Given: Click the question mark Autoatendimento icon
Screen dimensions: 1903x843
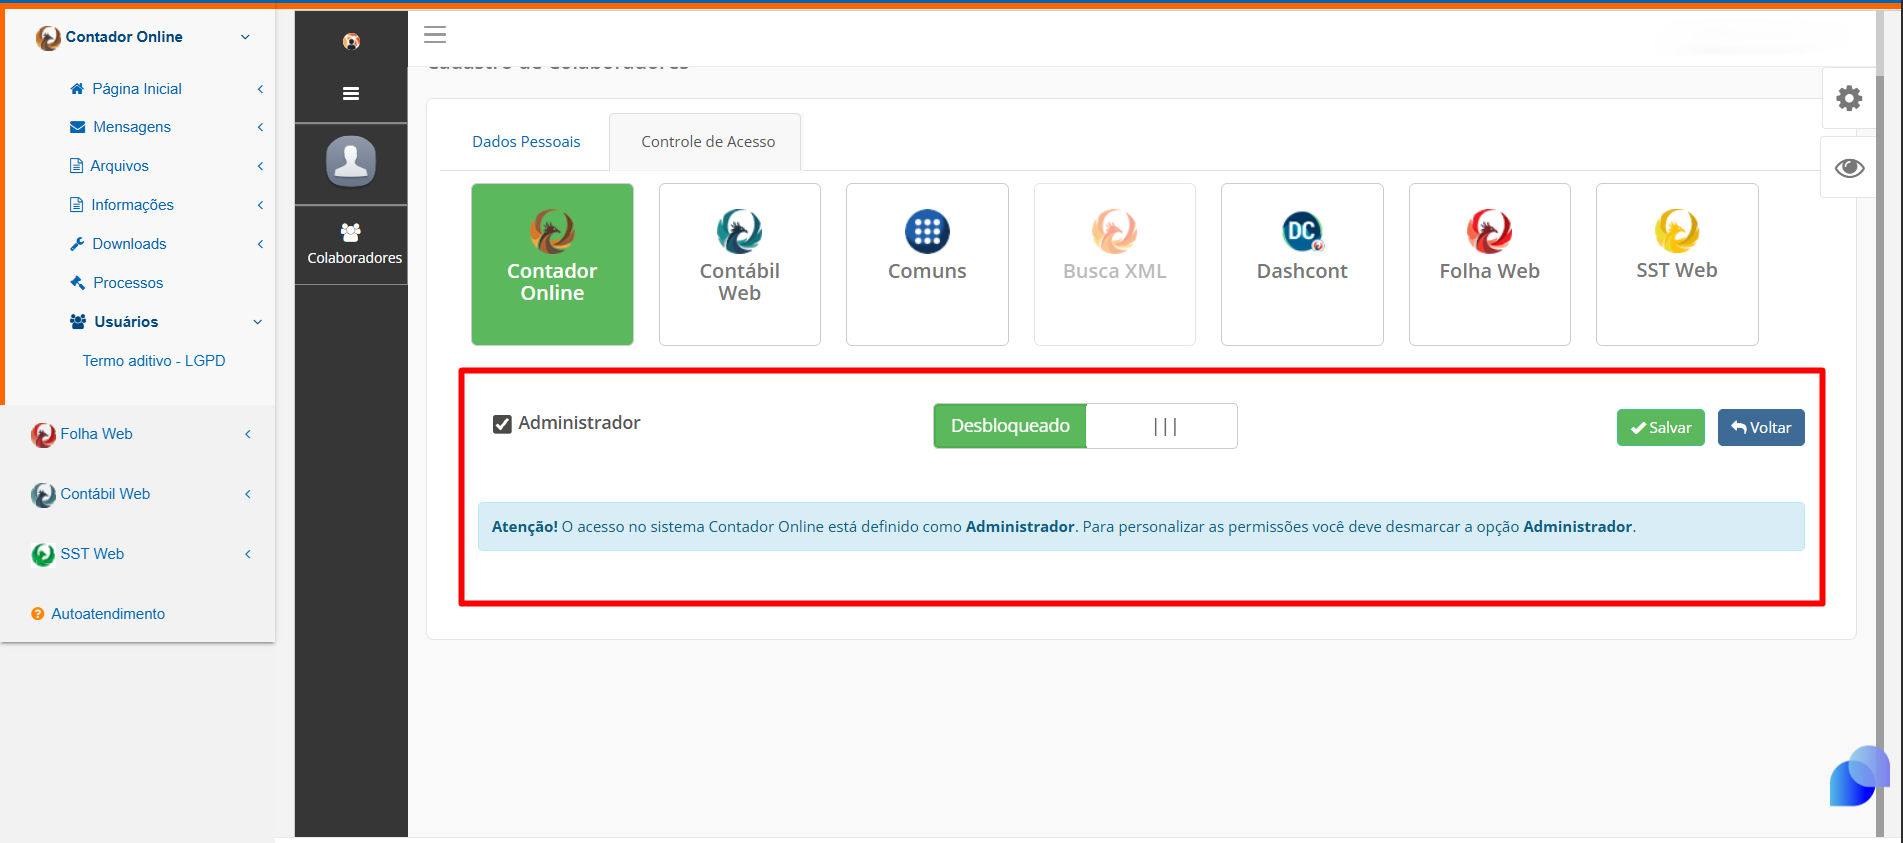Looking at the screenshot, I should click(x=38, y=614).
